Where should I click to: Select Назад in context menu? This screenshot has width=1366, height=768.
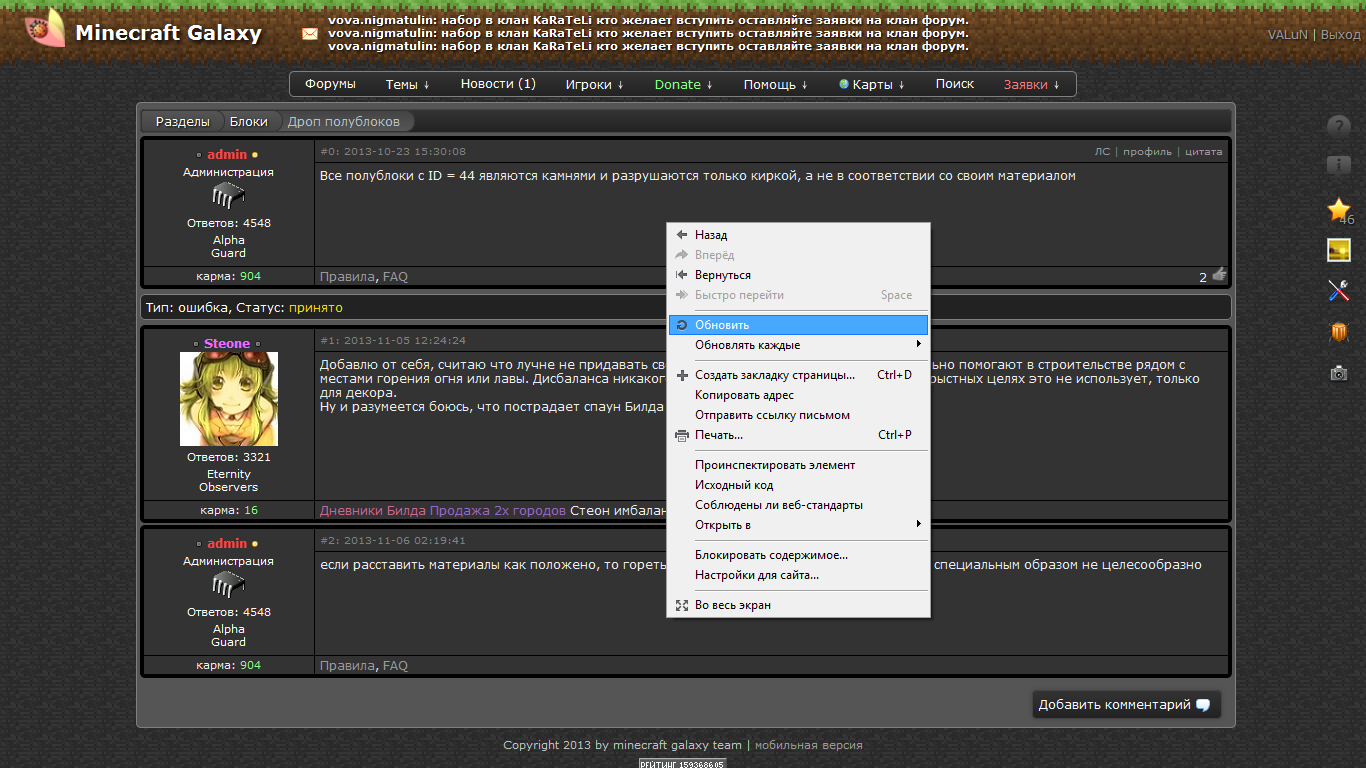[798, 235]
